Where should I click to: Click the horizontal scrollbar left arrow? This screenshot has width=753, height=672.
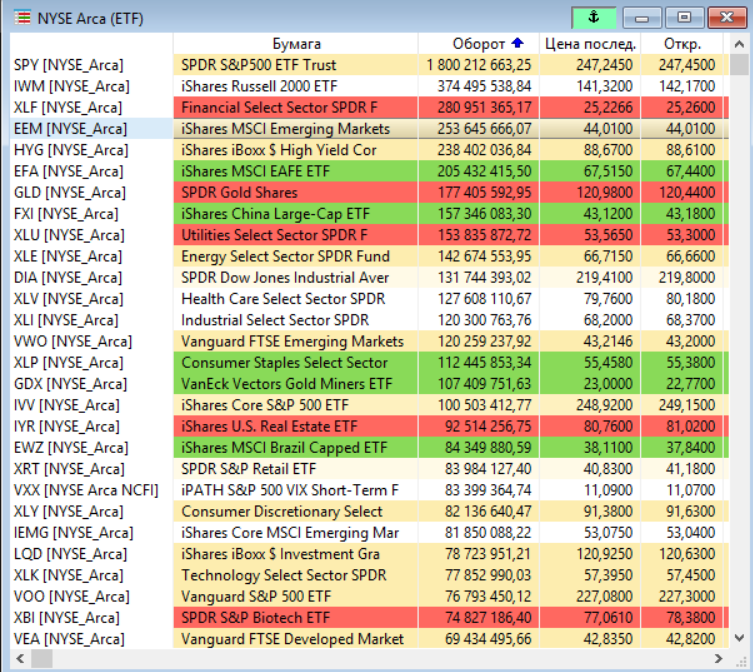20,657
